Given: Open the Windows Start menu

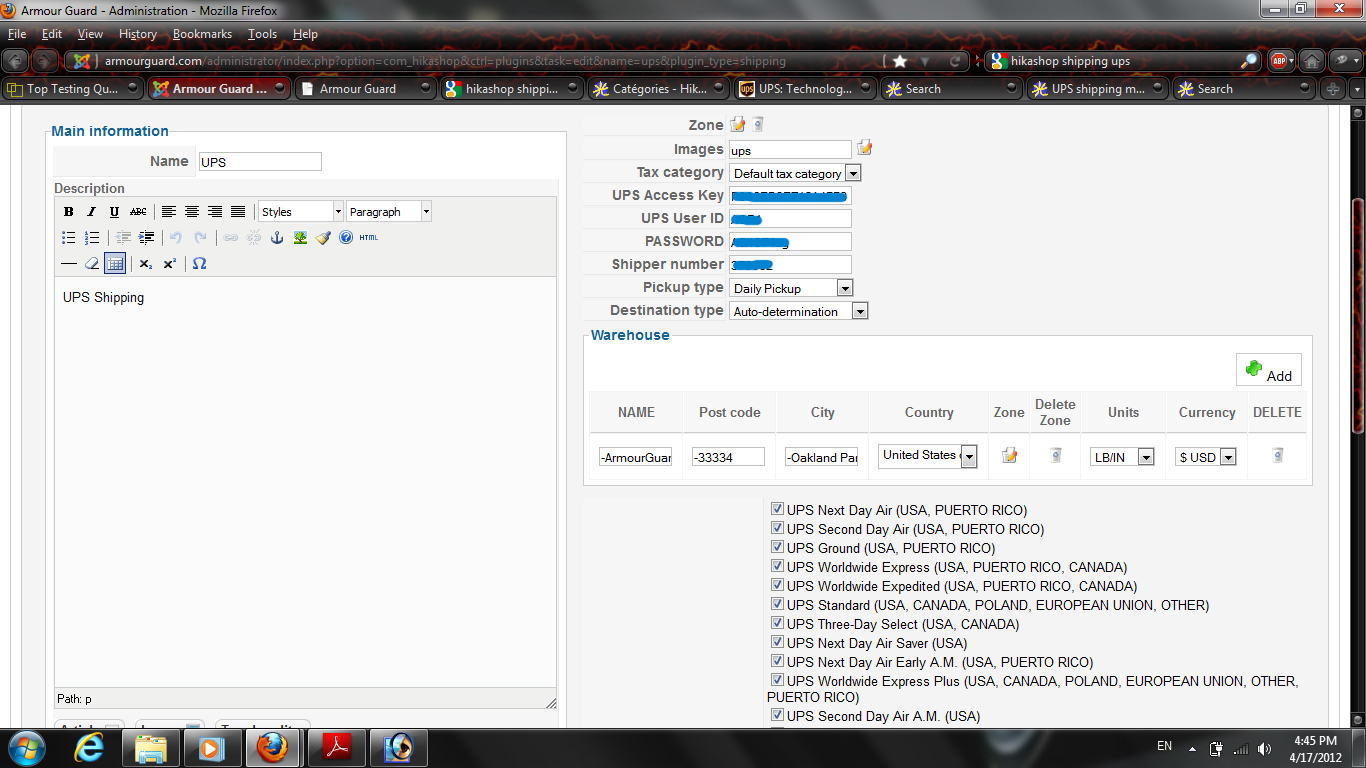Looking at the screenshot, I should 25,748.
